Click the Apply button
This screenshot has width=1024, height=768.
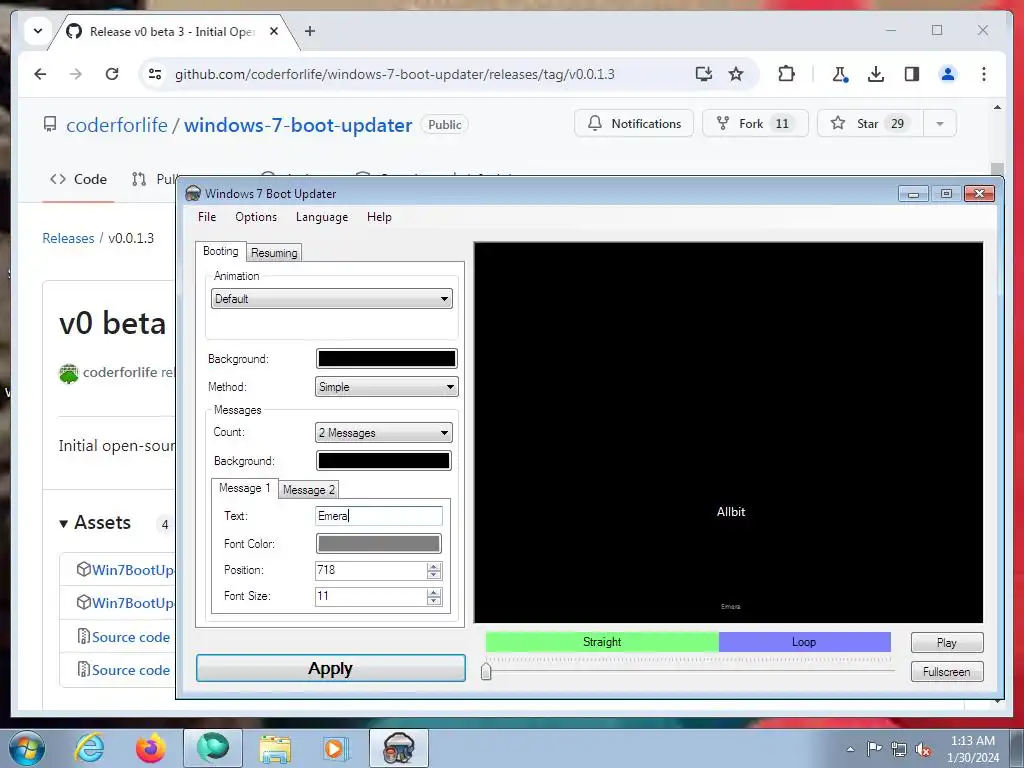[x=330, y=668]
